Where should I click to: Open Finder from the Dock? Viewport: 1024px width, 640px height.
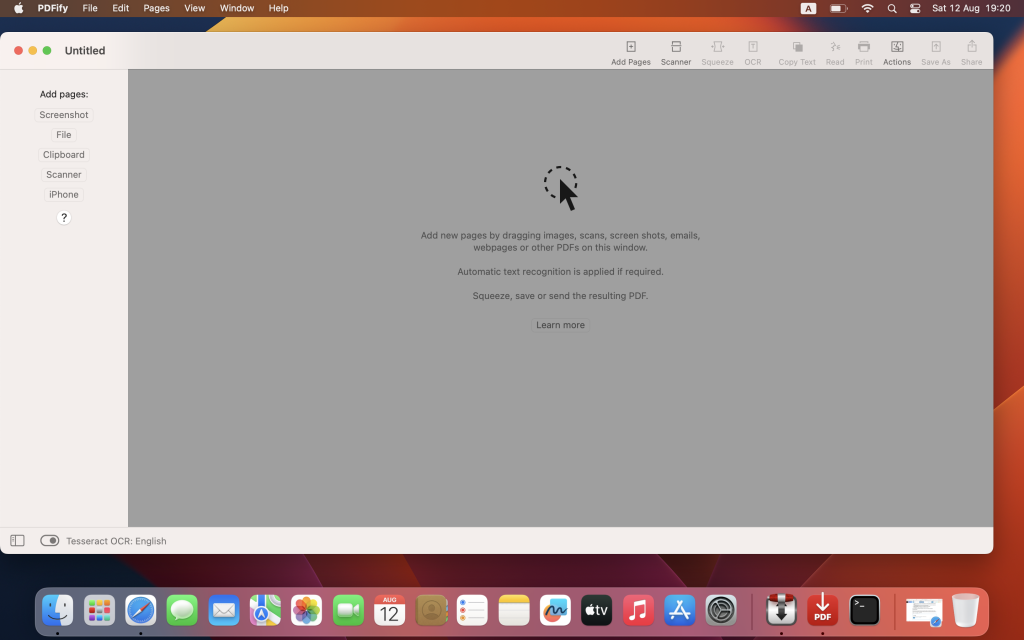[57, 610]
